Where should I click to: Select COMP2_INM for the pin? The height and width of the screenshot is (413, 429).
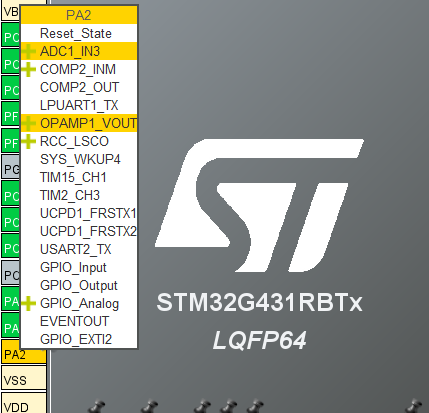point(79,69)
